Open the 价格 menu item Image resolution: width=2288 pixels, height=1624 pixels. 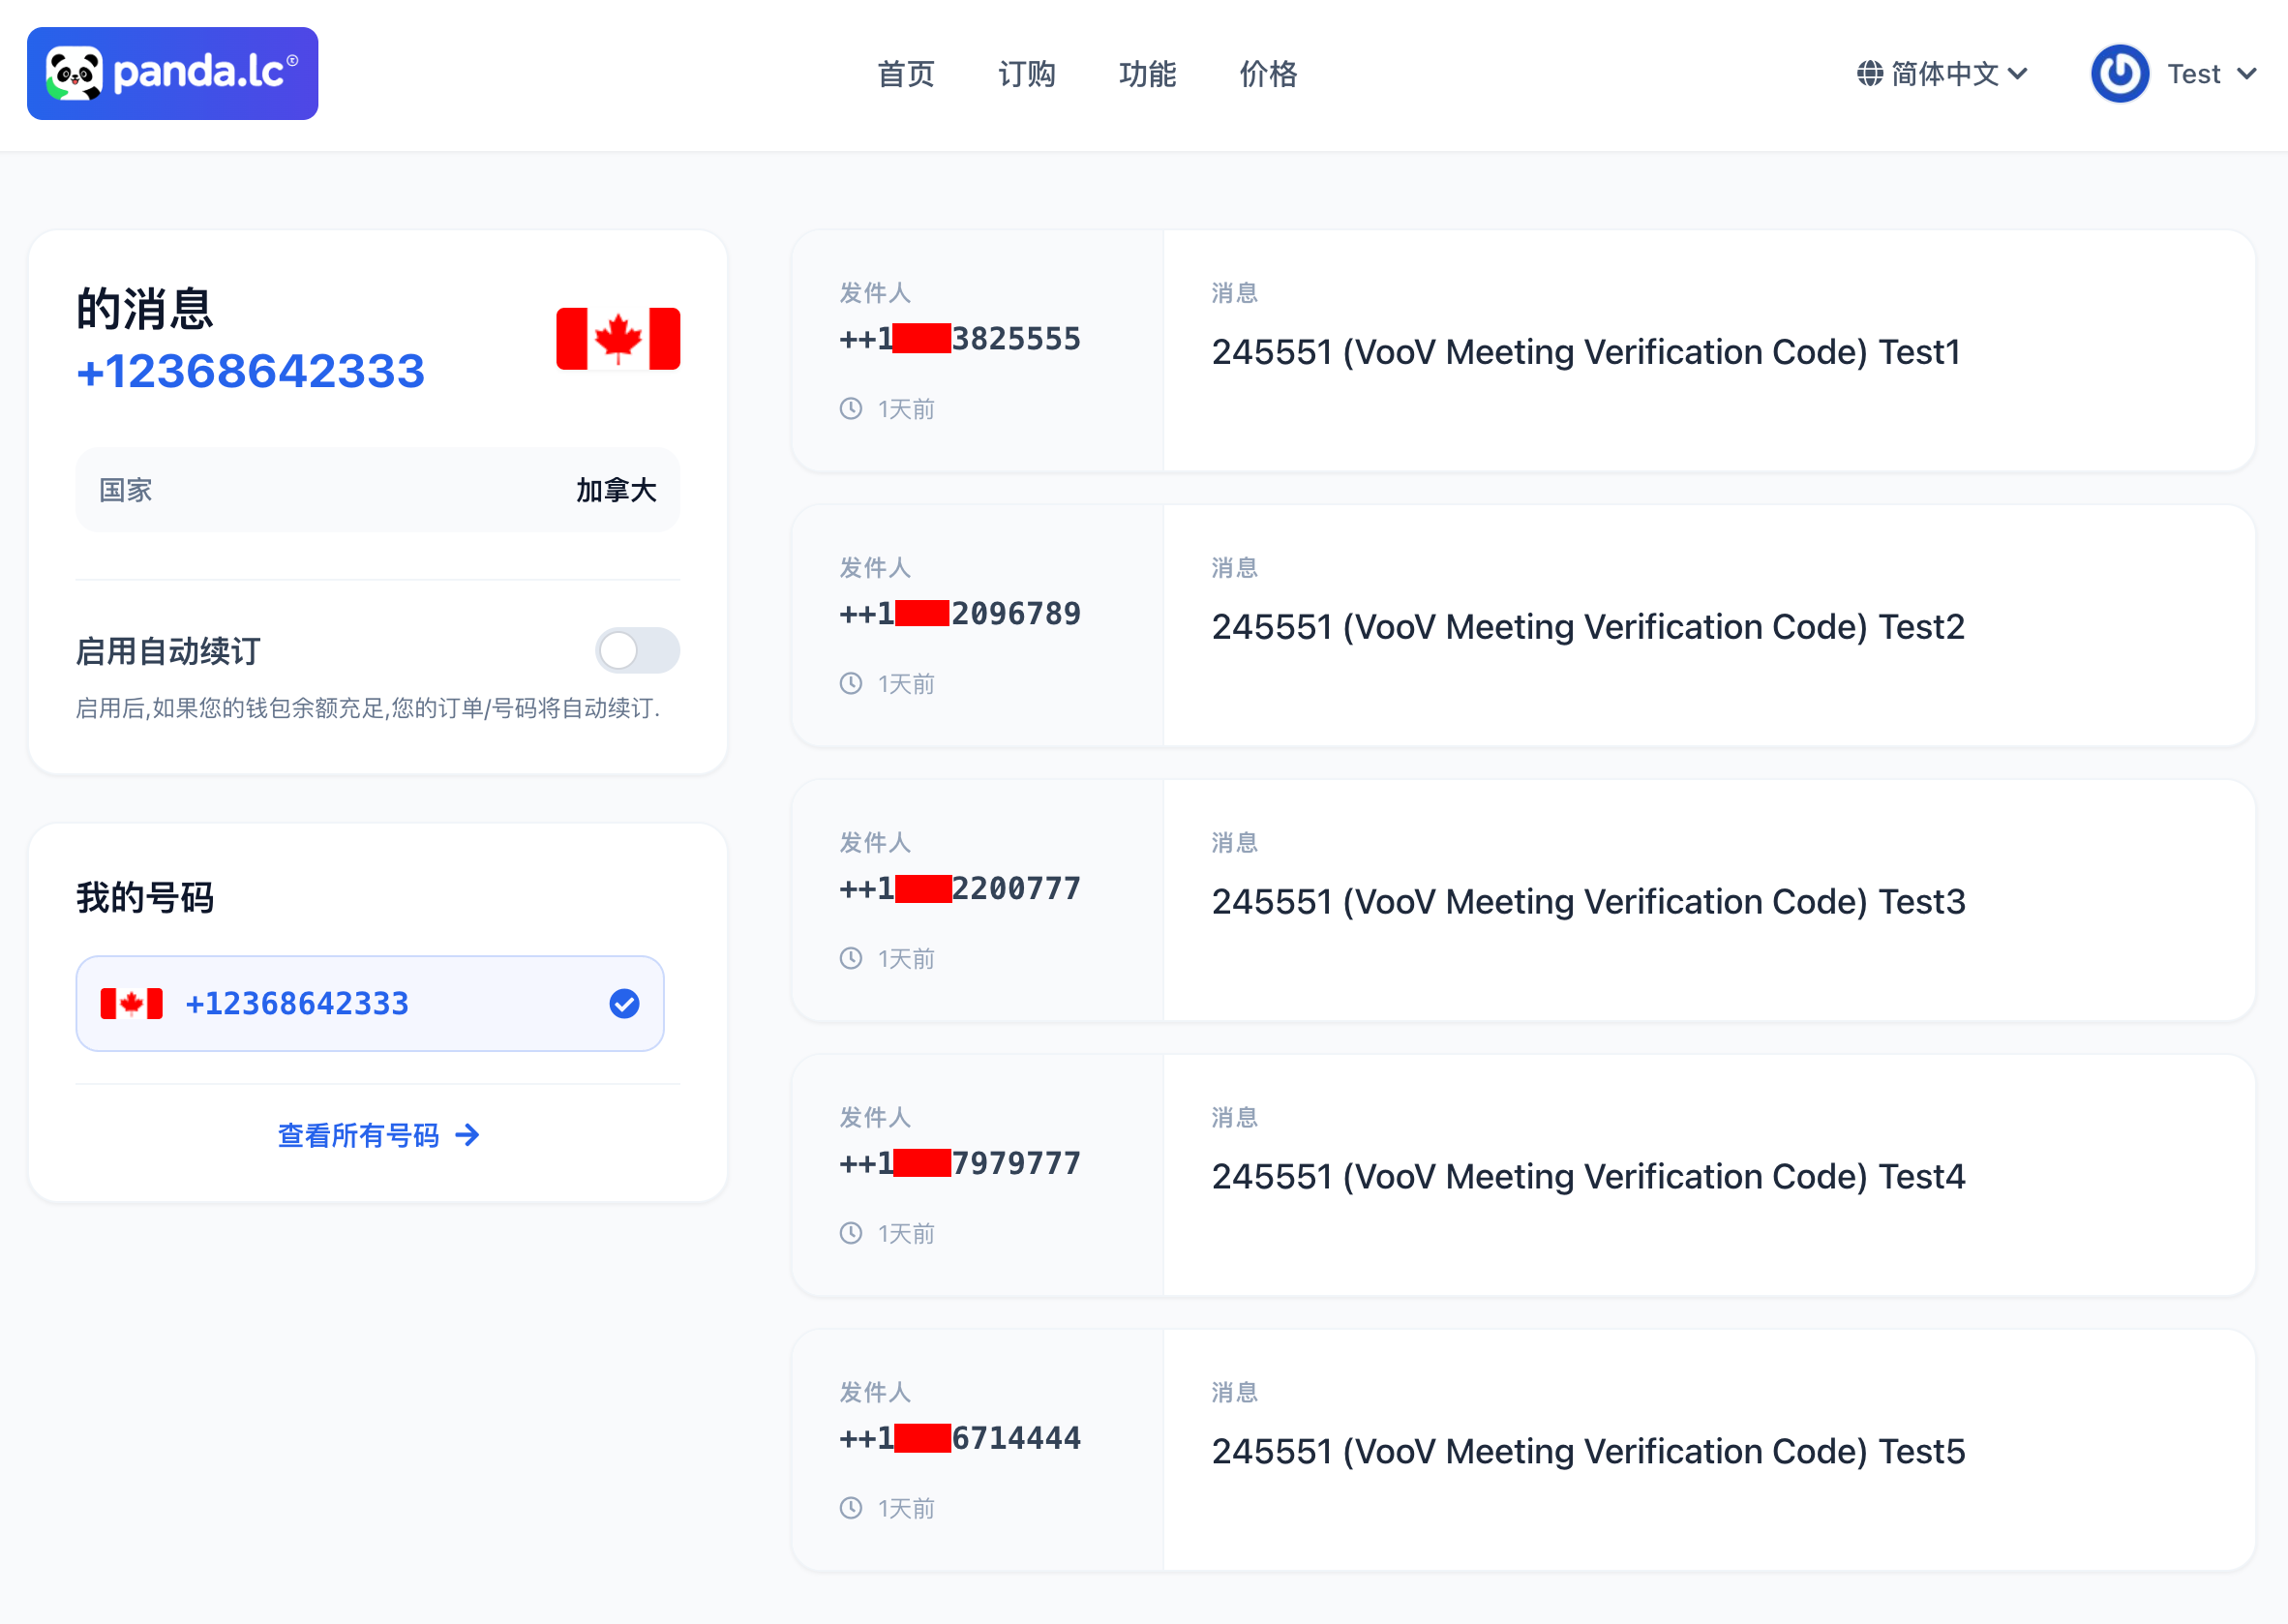point(1268,74)
